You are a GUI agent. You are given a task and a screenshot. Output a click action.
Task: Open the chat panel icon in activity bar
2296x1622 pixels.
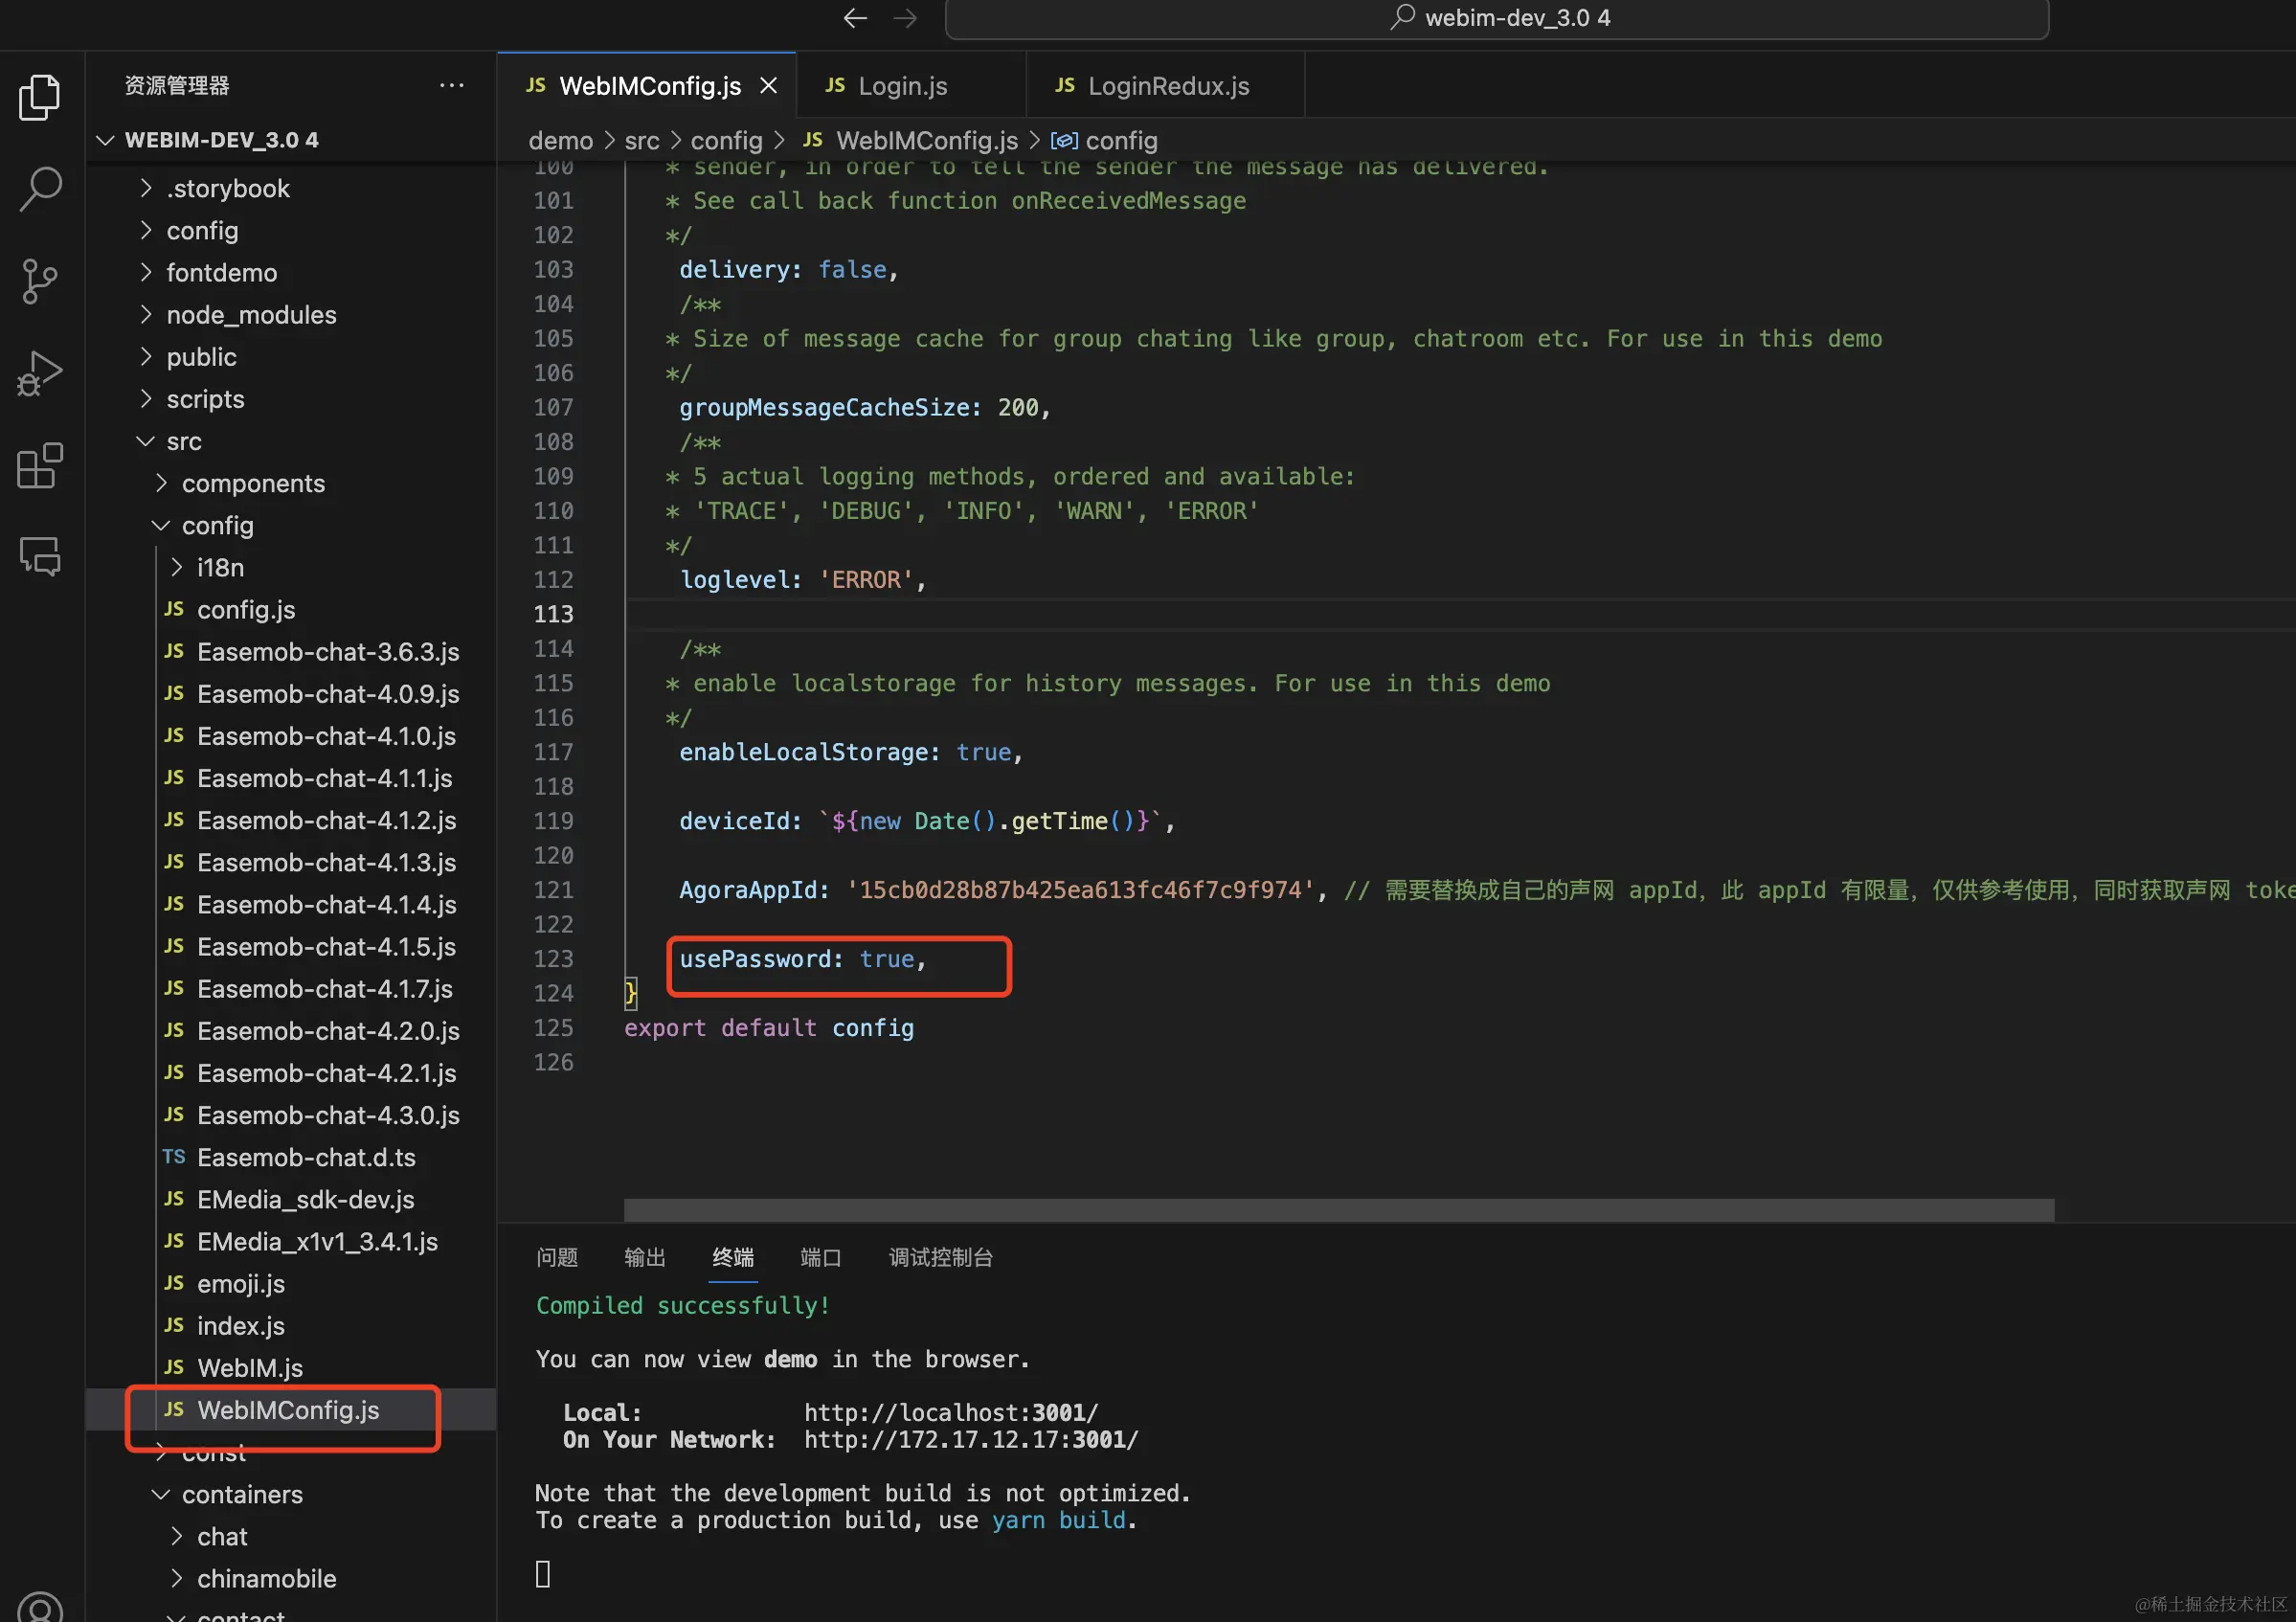pyautogui.click(x=40, y=556)
